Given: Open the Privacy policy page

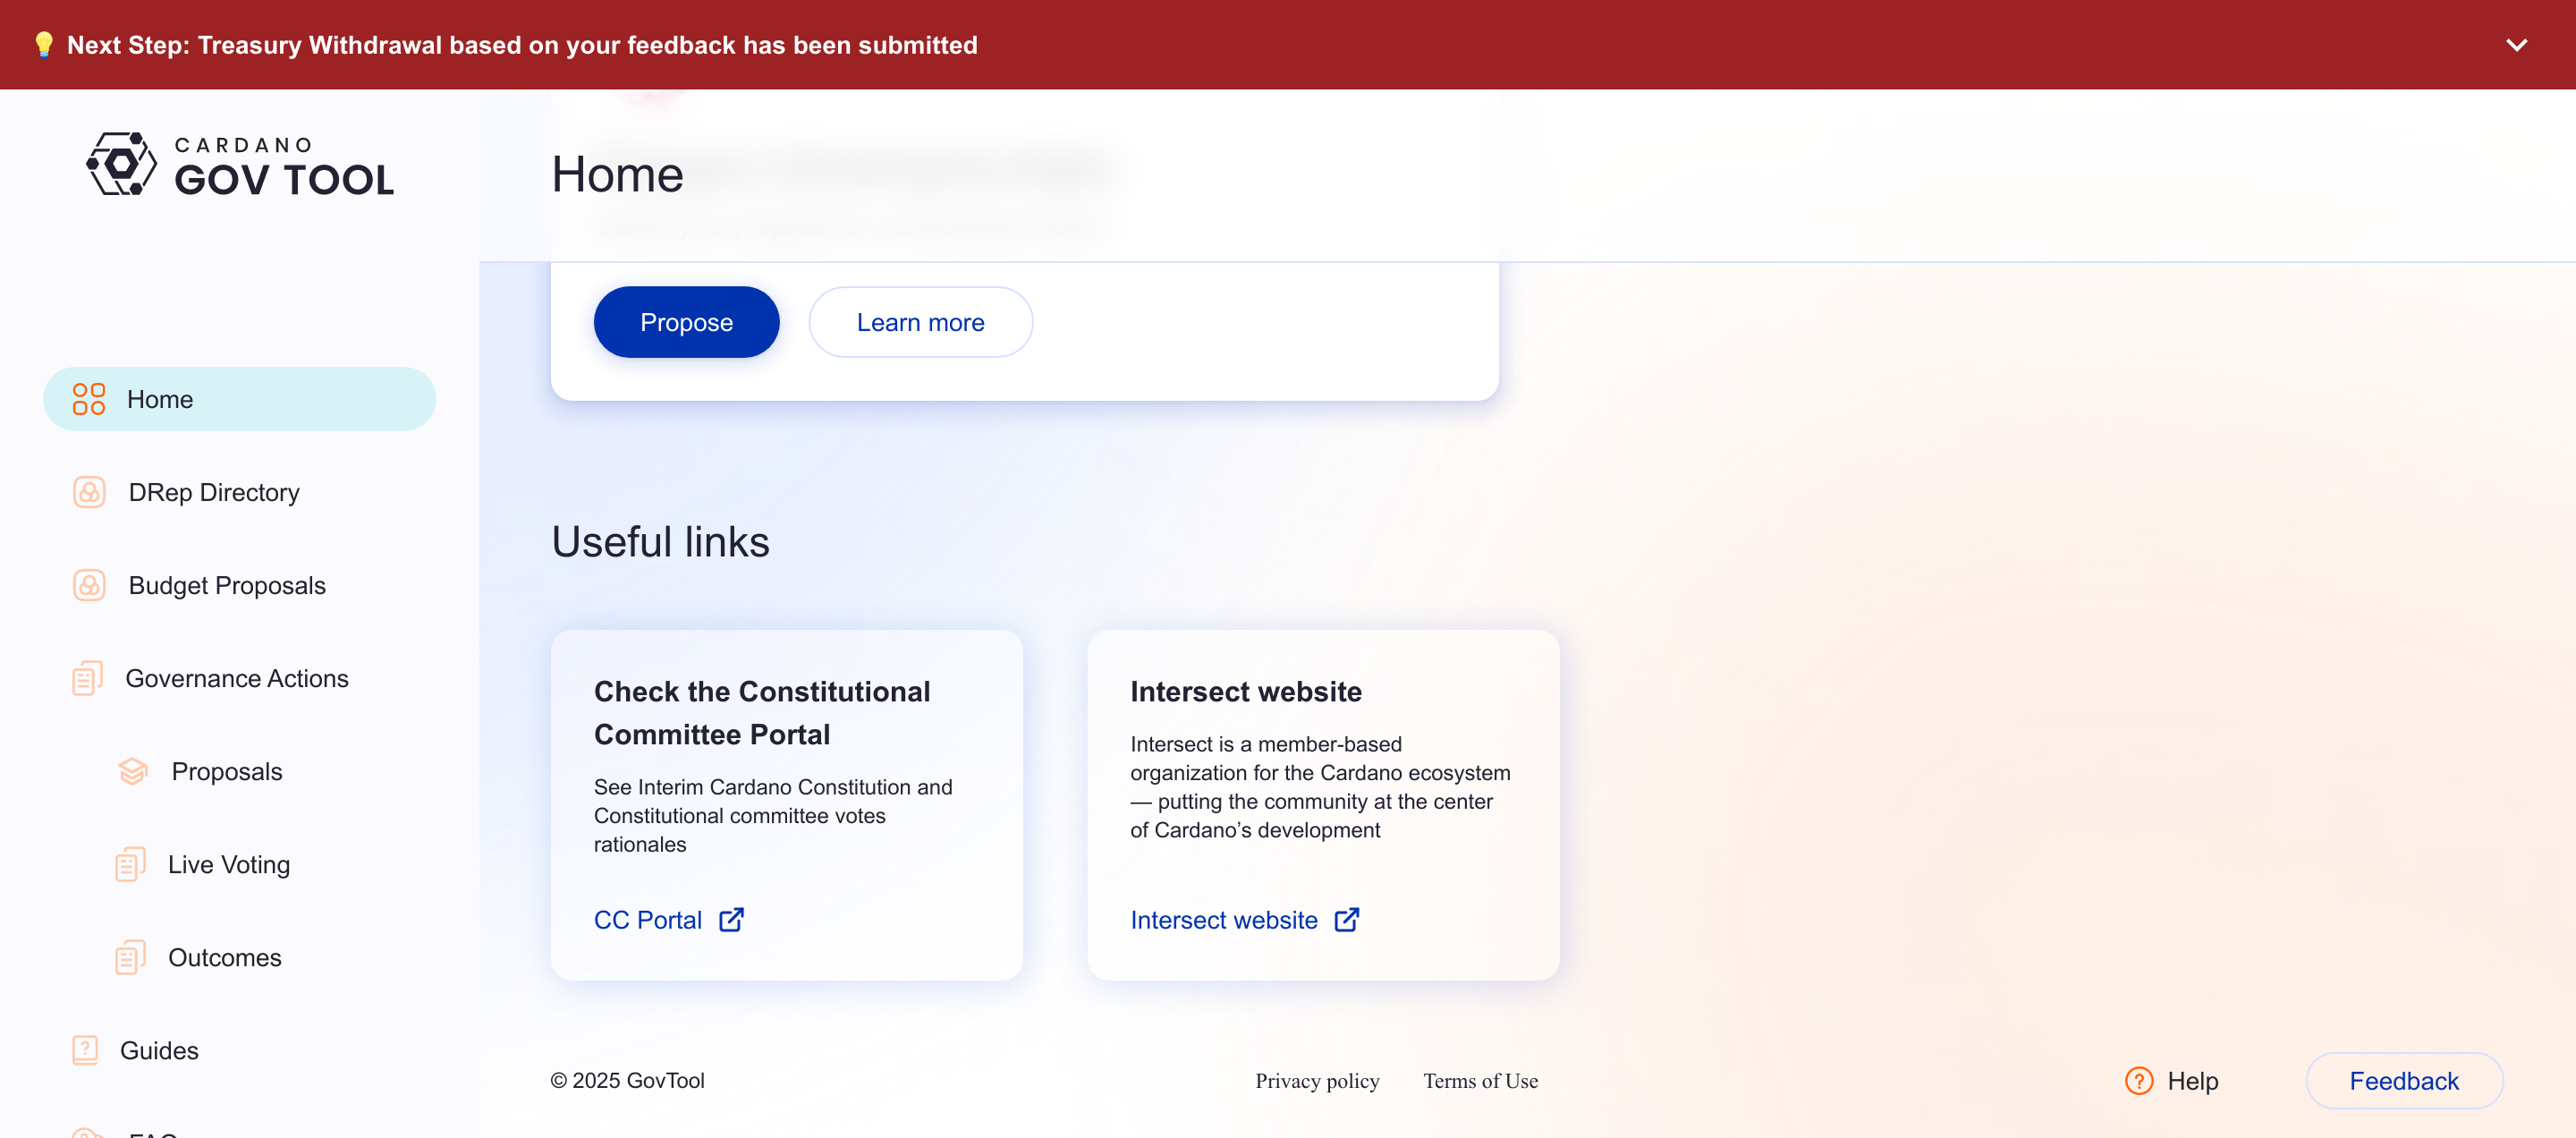Looking at the screenshot, I should 1317,1081.
